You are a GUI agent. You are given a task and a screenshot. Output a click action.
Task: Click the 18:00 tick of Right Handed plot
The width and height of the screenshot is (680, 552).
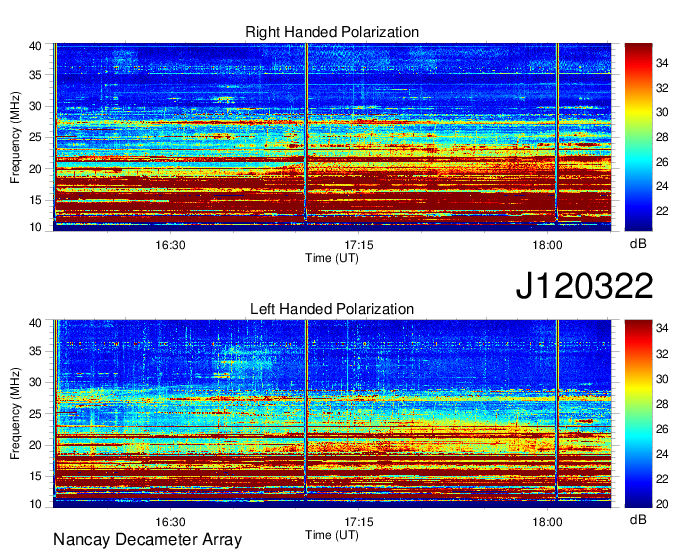click(547, 245)
